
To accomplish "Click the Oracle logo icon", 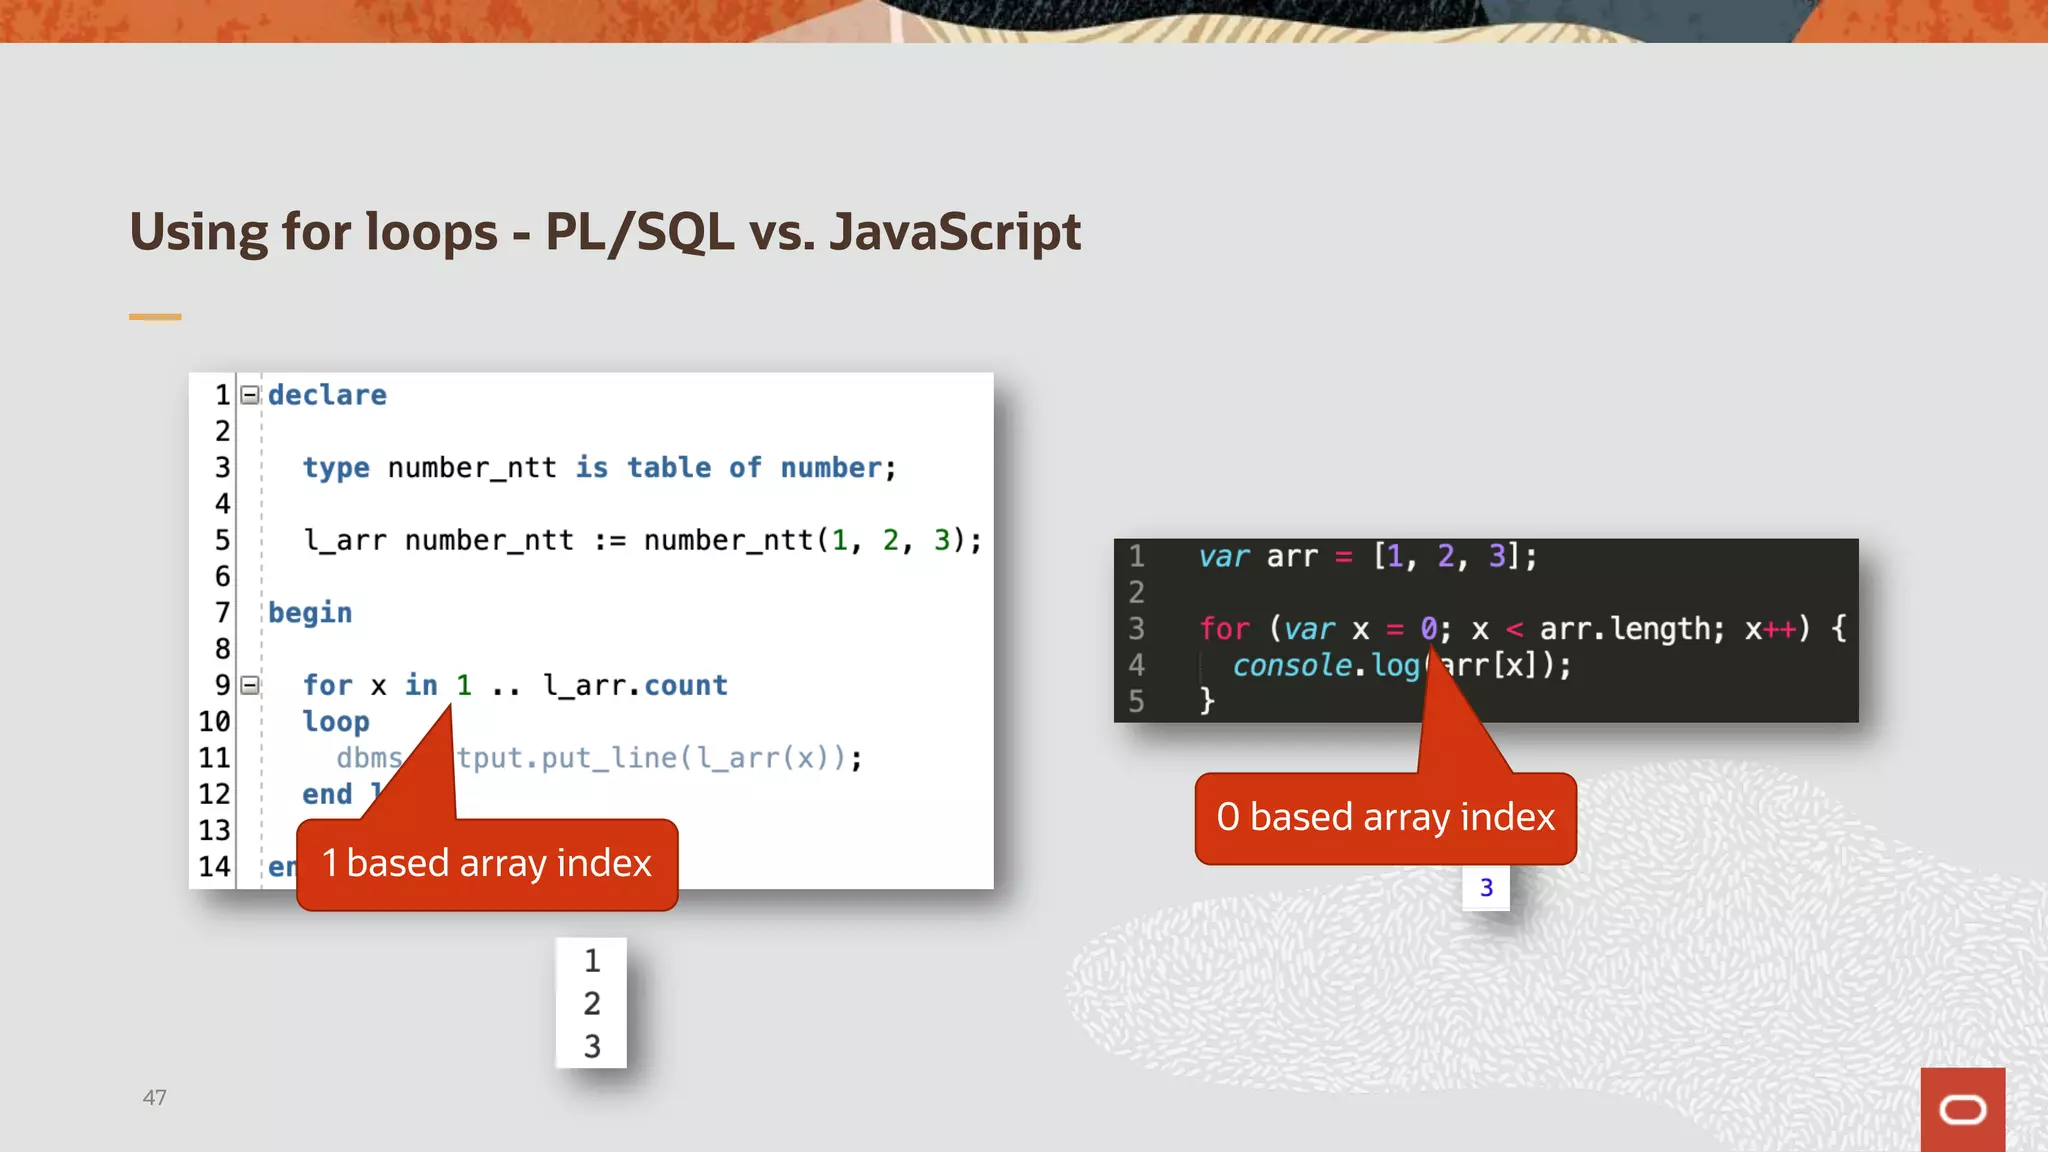I will (x=1962, y=1109).
